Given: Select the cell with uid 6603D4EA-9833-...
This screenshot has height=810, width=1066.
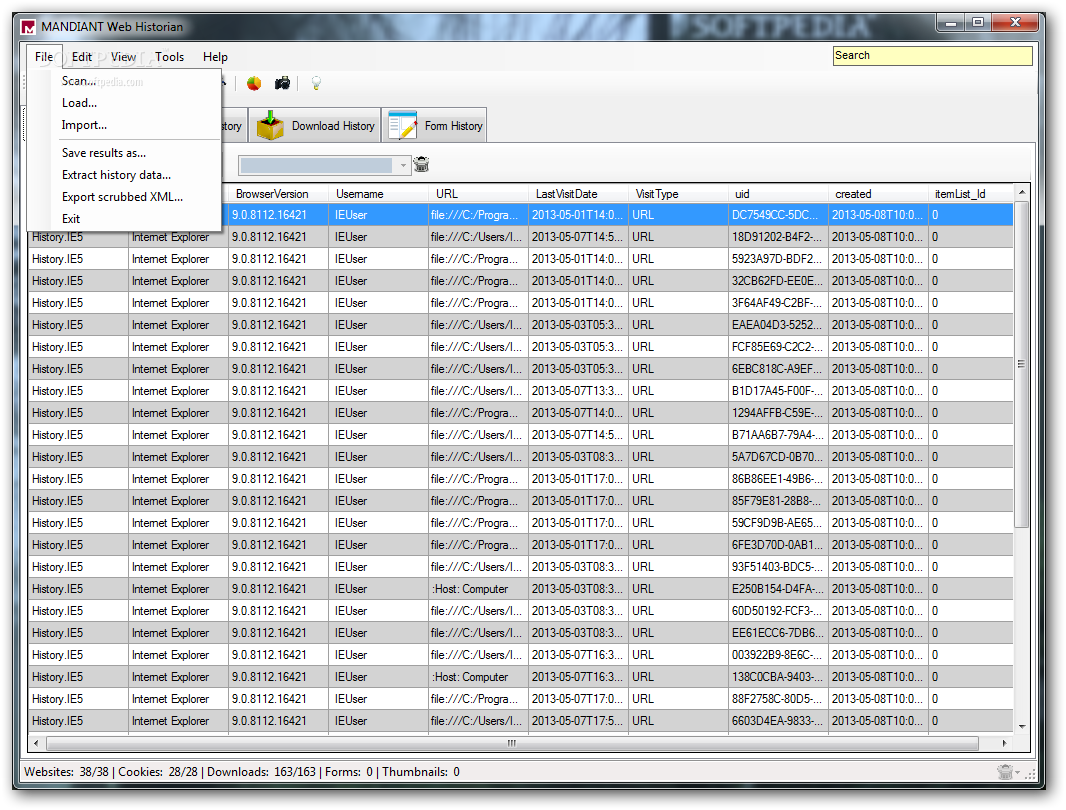Looking at the screenshot, I should click(778, 721).
